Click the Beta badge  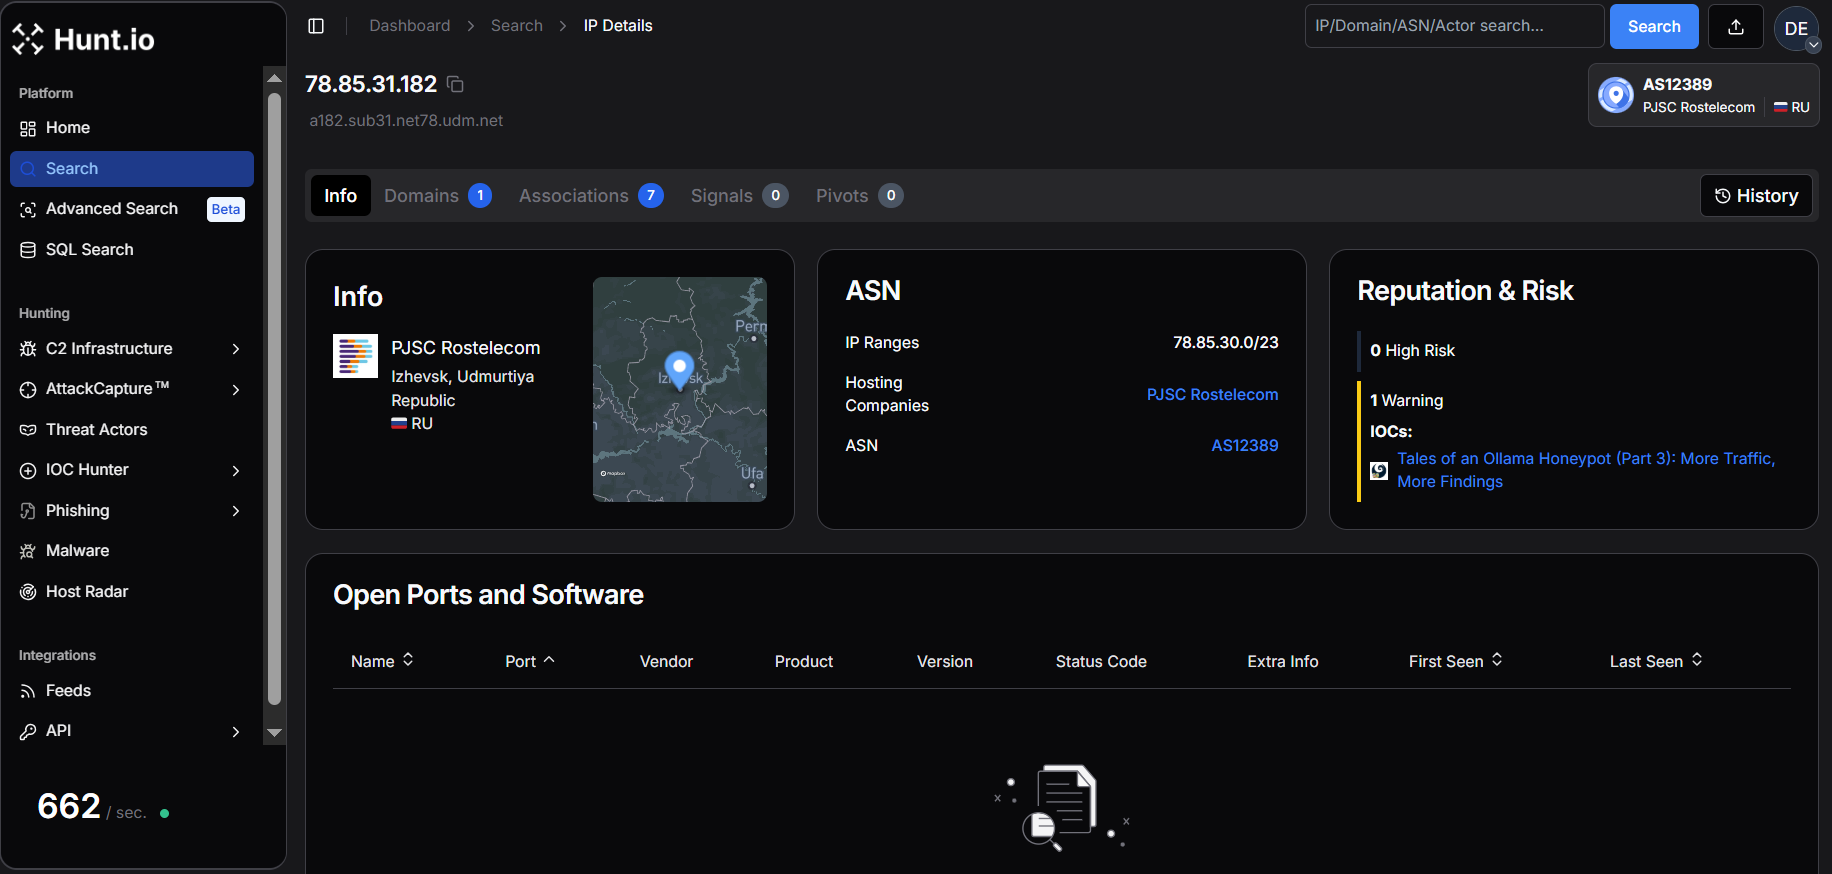point(226,209)
